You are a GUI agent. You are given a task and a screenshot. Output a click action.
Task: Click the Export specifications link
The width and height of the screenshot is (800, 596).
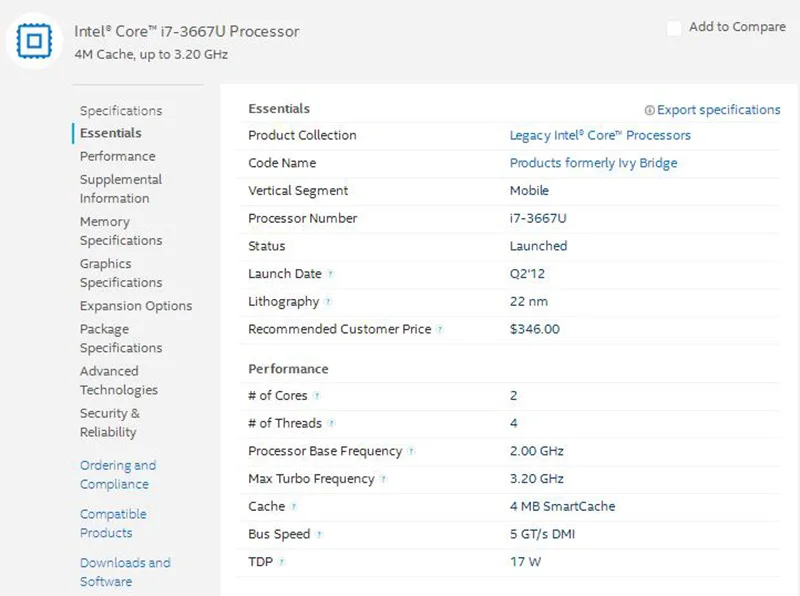[x=718, y=110]
